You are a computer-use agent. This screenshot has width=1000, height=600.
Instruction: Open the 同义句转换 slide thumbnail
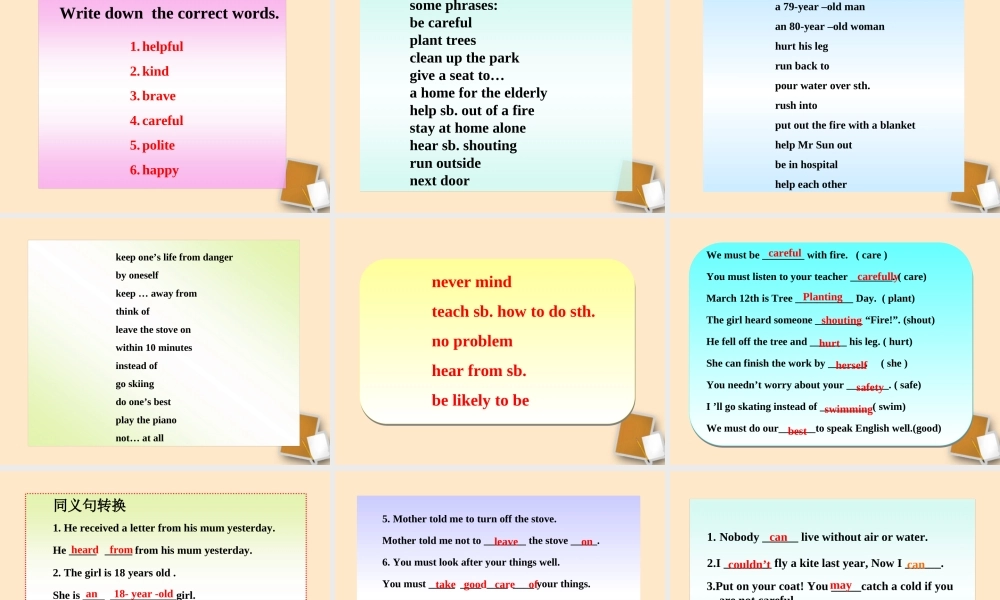165,536
